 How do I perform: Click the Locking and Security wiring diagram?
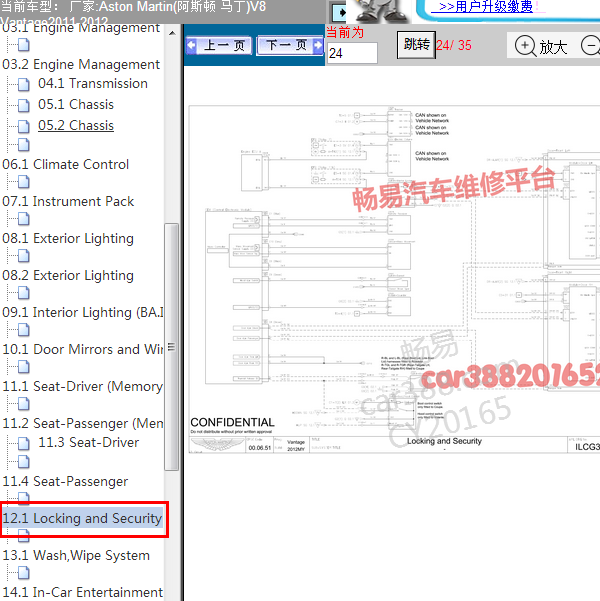[394, 279]
